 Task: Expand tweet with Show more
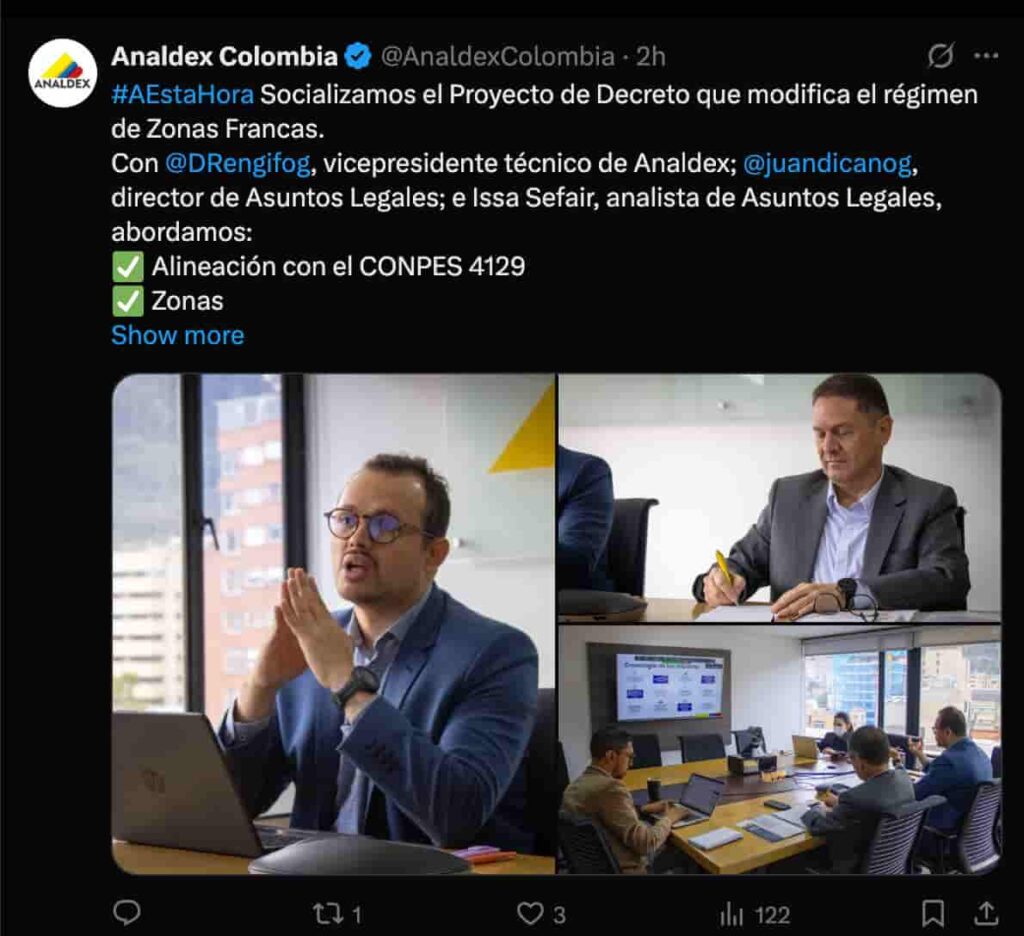[x=178, y=335]
